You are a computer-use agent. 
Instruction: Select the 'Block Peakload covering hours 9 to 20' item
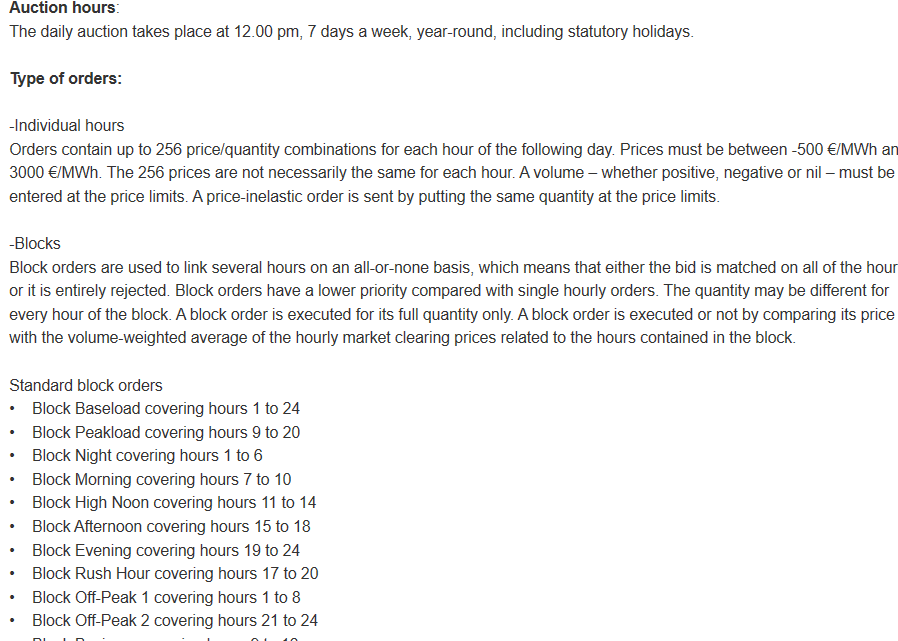coord(166,432)
